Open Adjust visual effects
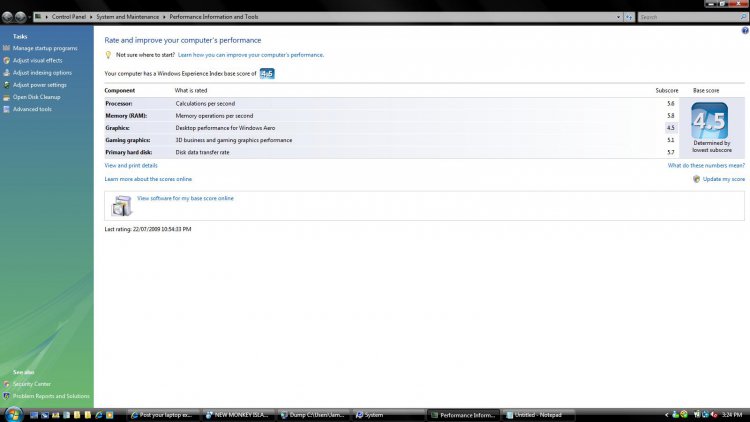Viewport: 750px width, 422px height. point(37,61)
